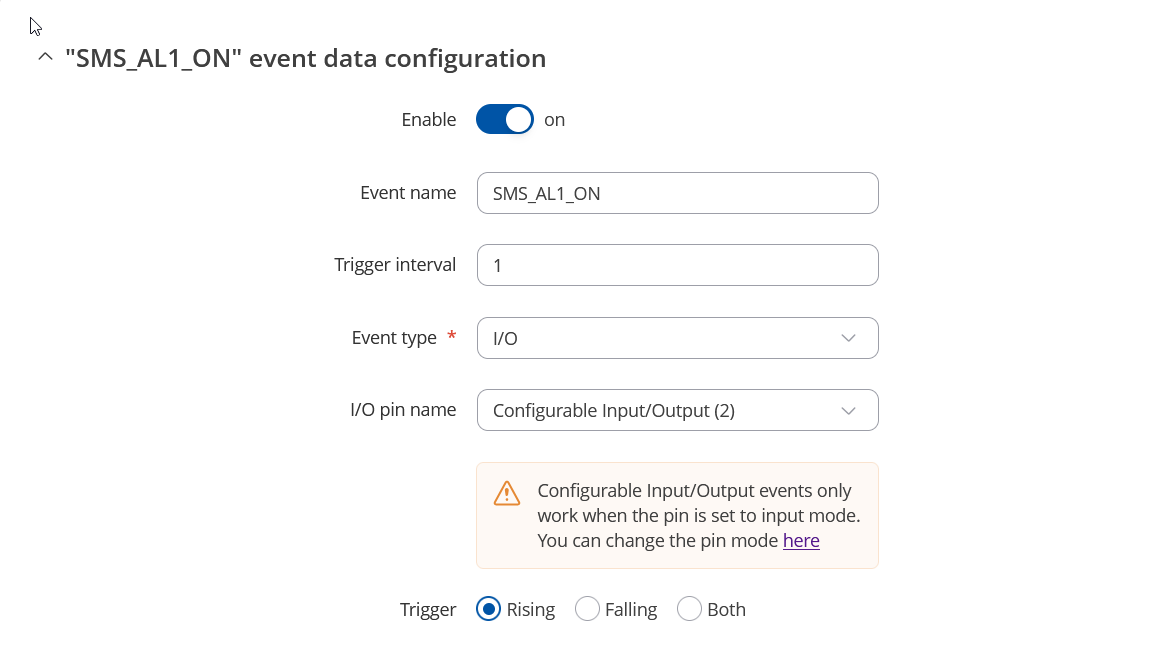Click the Event name text field
Screen dimensions: 1173x664
[678, 193]
